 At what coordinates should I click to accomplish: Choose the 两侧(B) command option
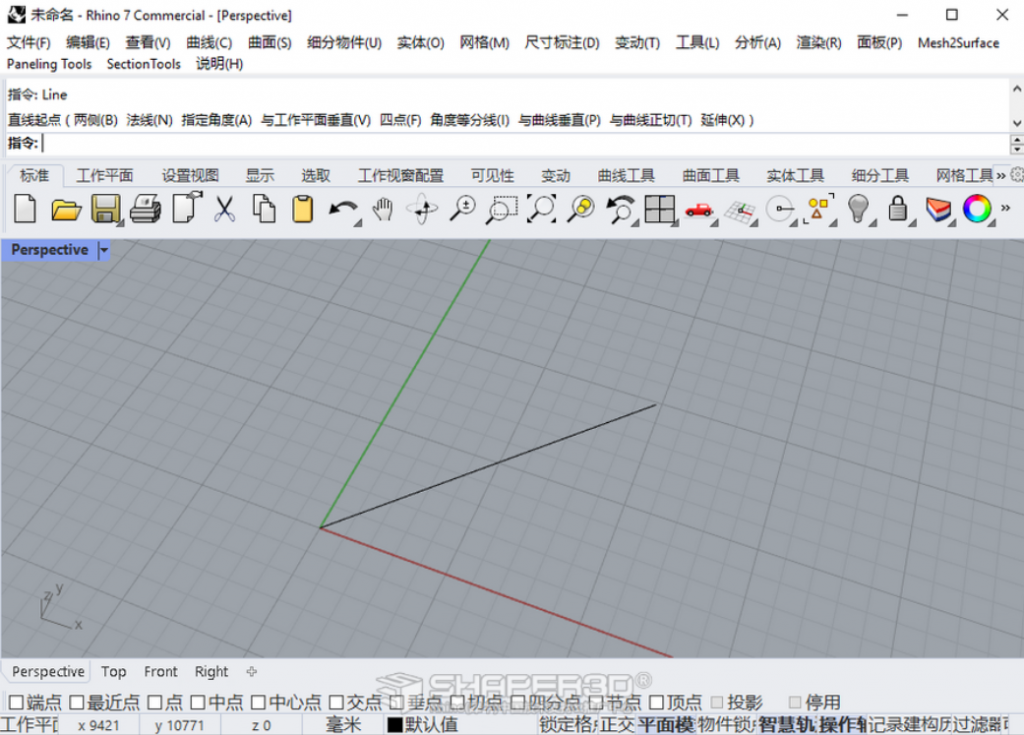pos(95,120)
